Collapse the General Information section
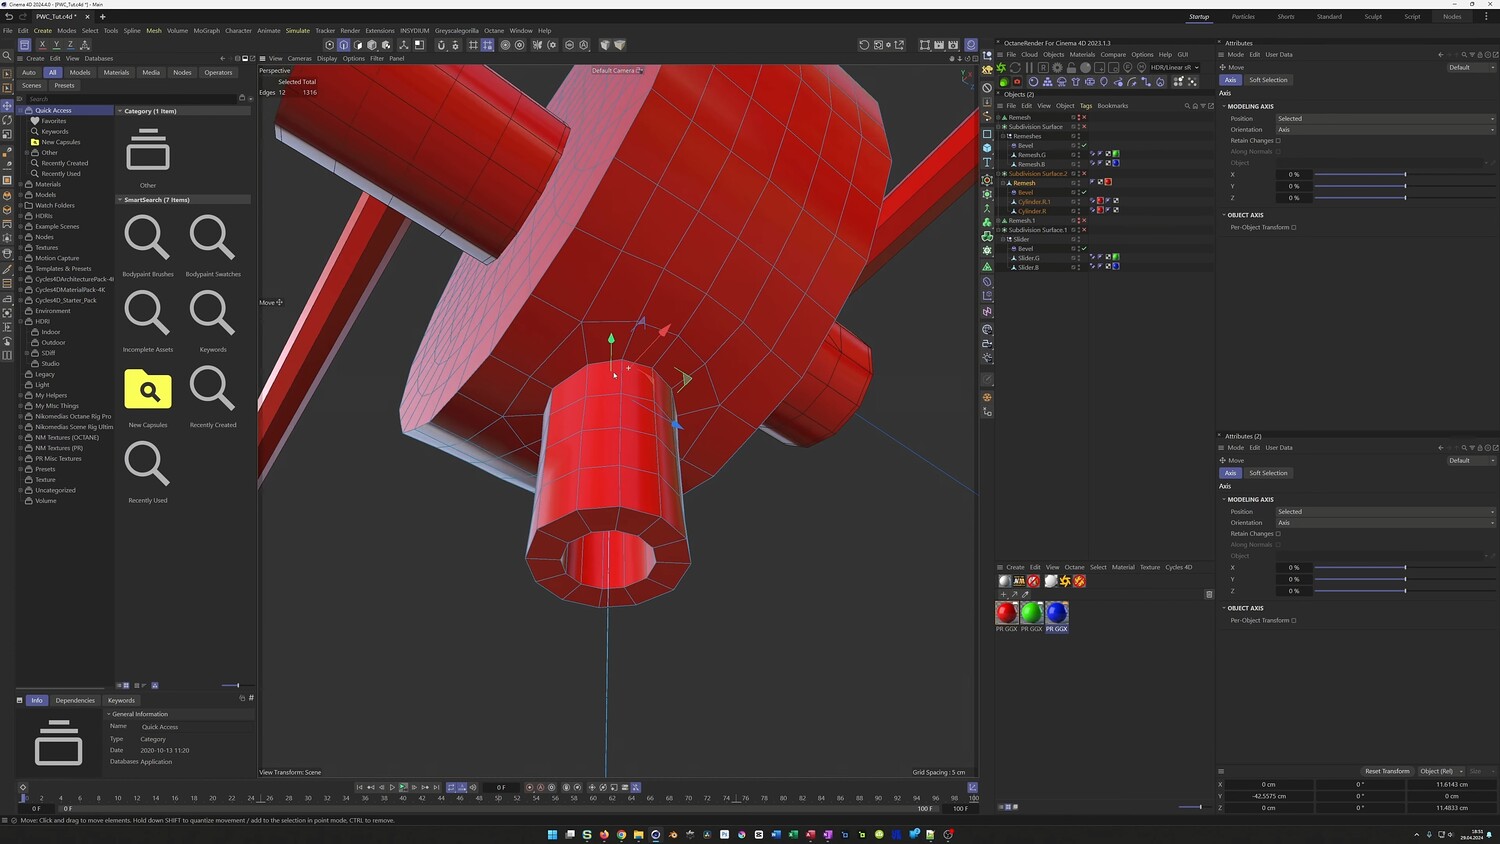The image size is (1500, 844). pos(109,714)
